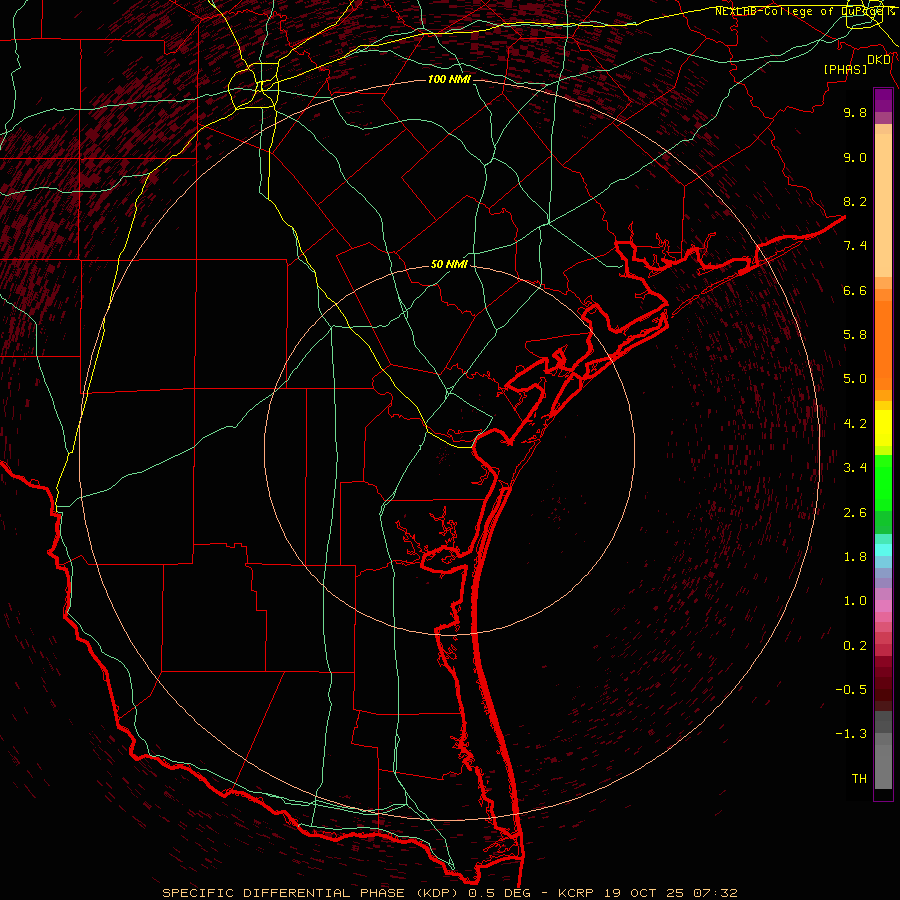Screen dimensions: 900x900
Task: Click the "[PHAS]" legend unit label
Action: [x=845, y=69]
